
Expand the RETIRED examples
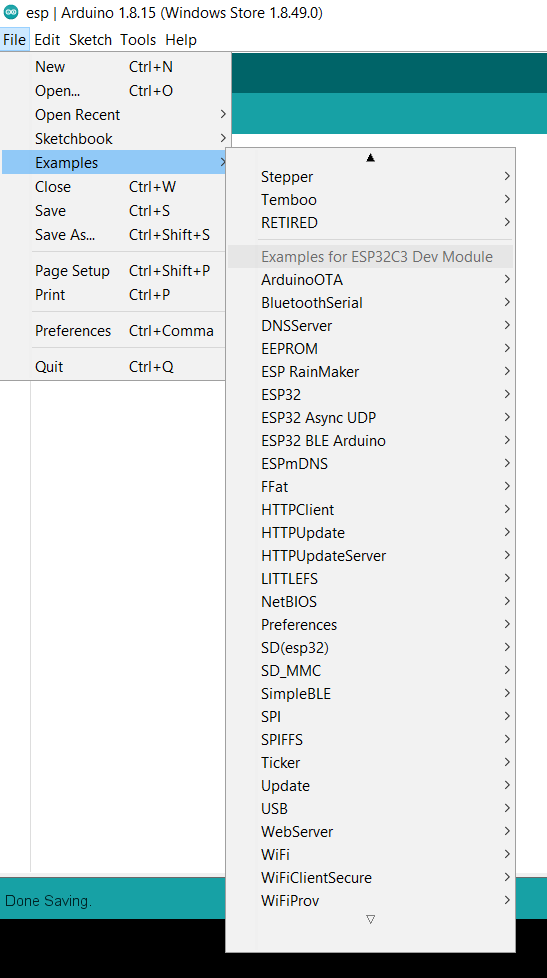(370, 222)
